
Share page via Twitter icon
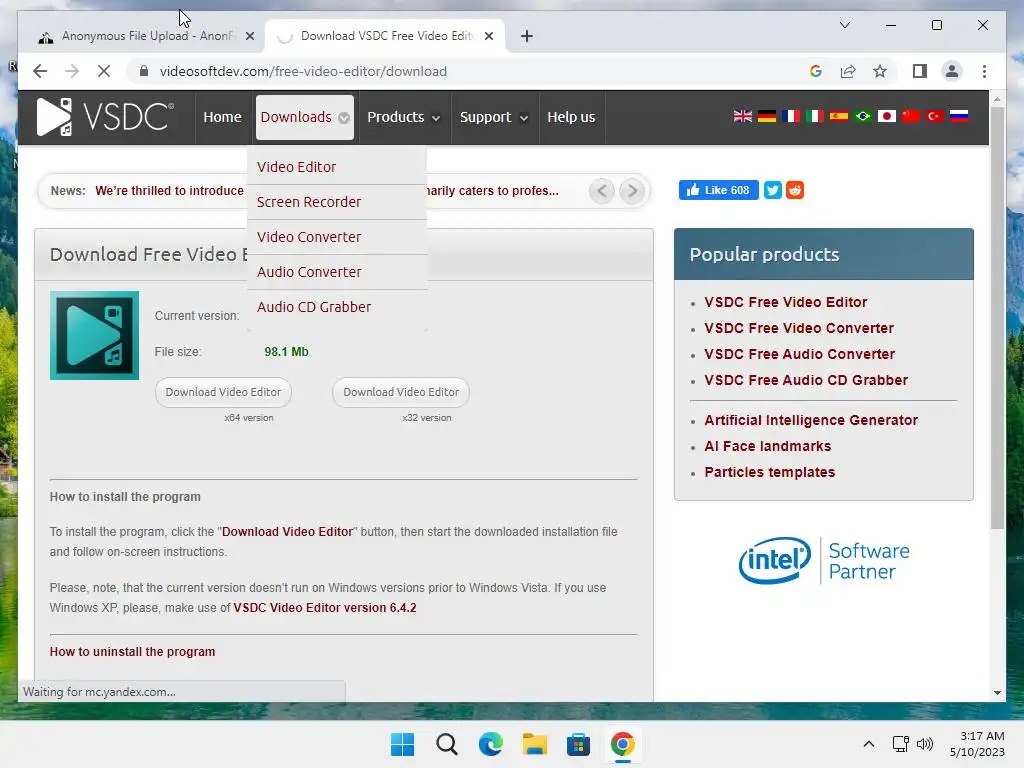coord(773,190)
